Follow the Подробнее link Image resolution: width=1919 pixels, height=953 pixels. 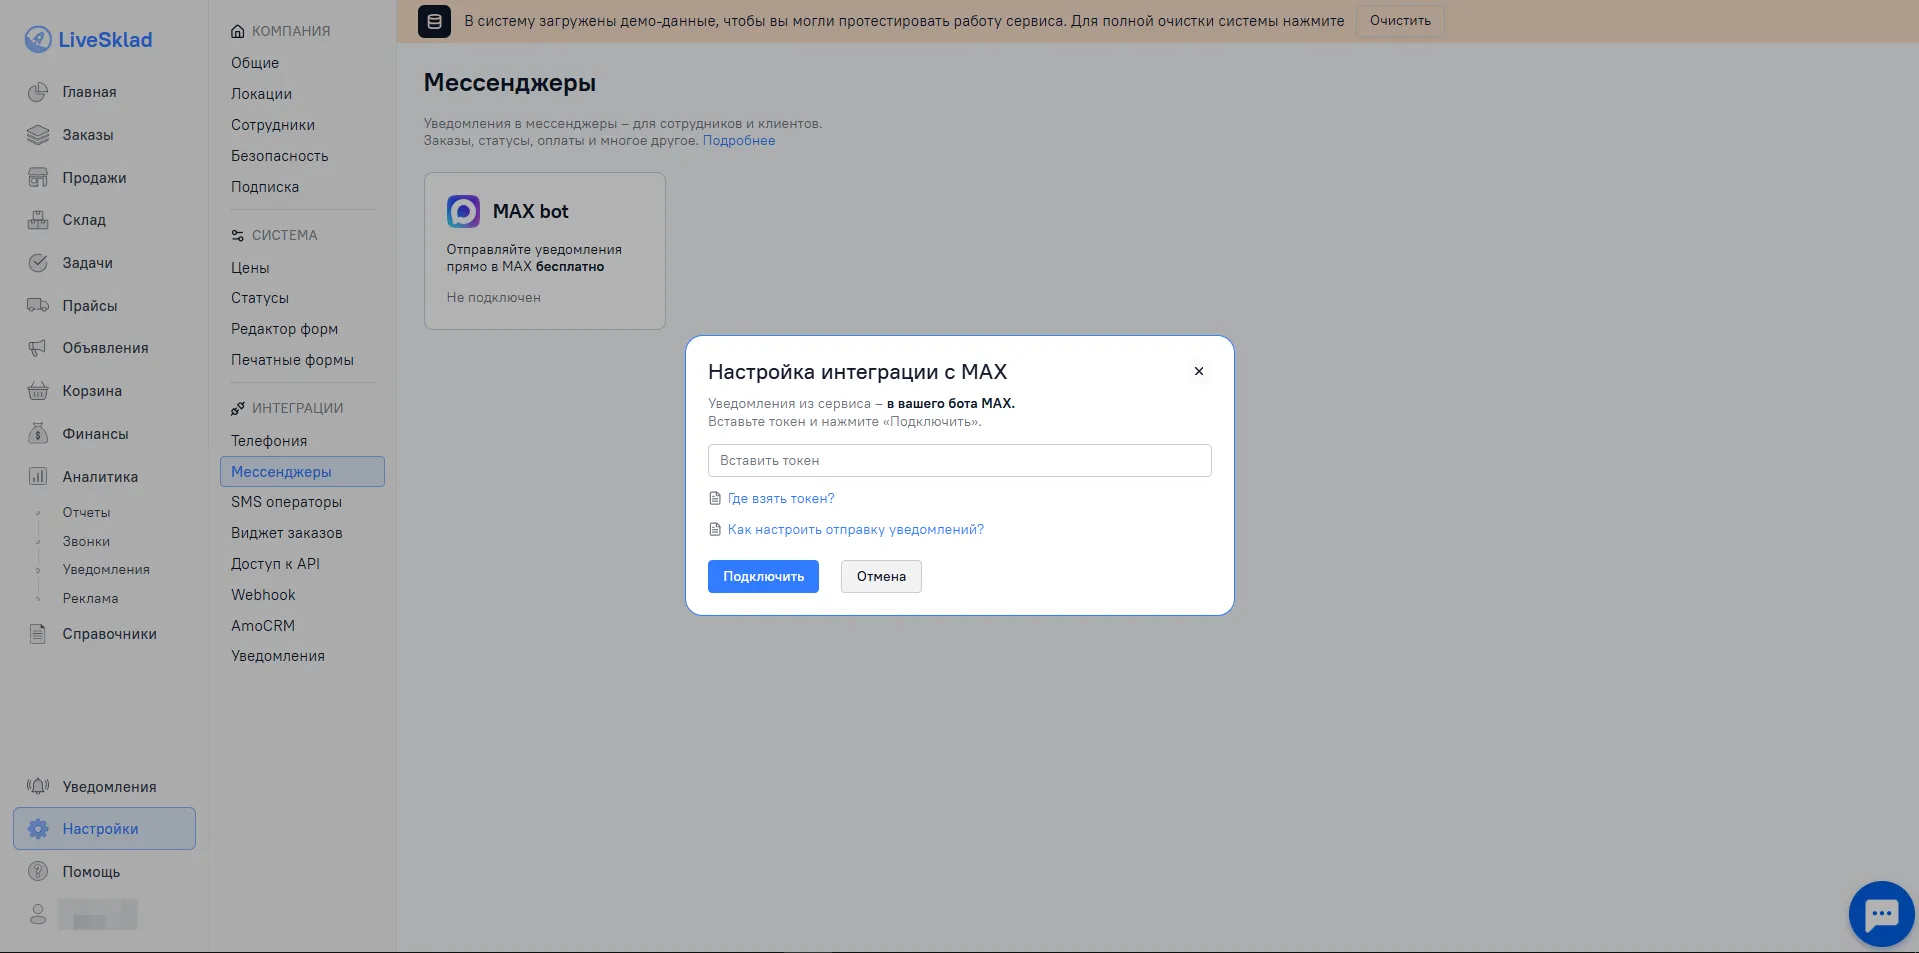tap(739, 141)
